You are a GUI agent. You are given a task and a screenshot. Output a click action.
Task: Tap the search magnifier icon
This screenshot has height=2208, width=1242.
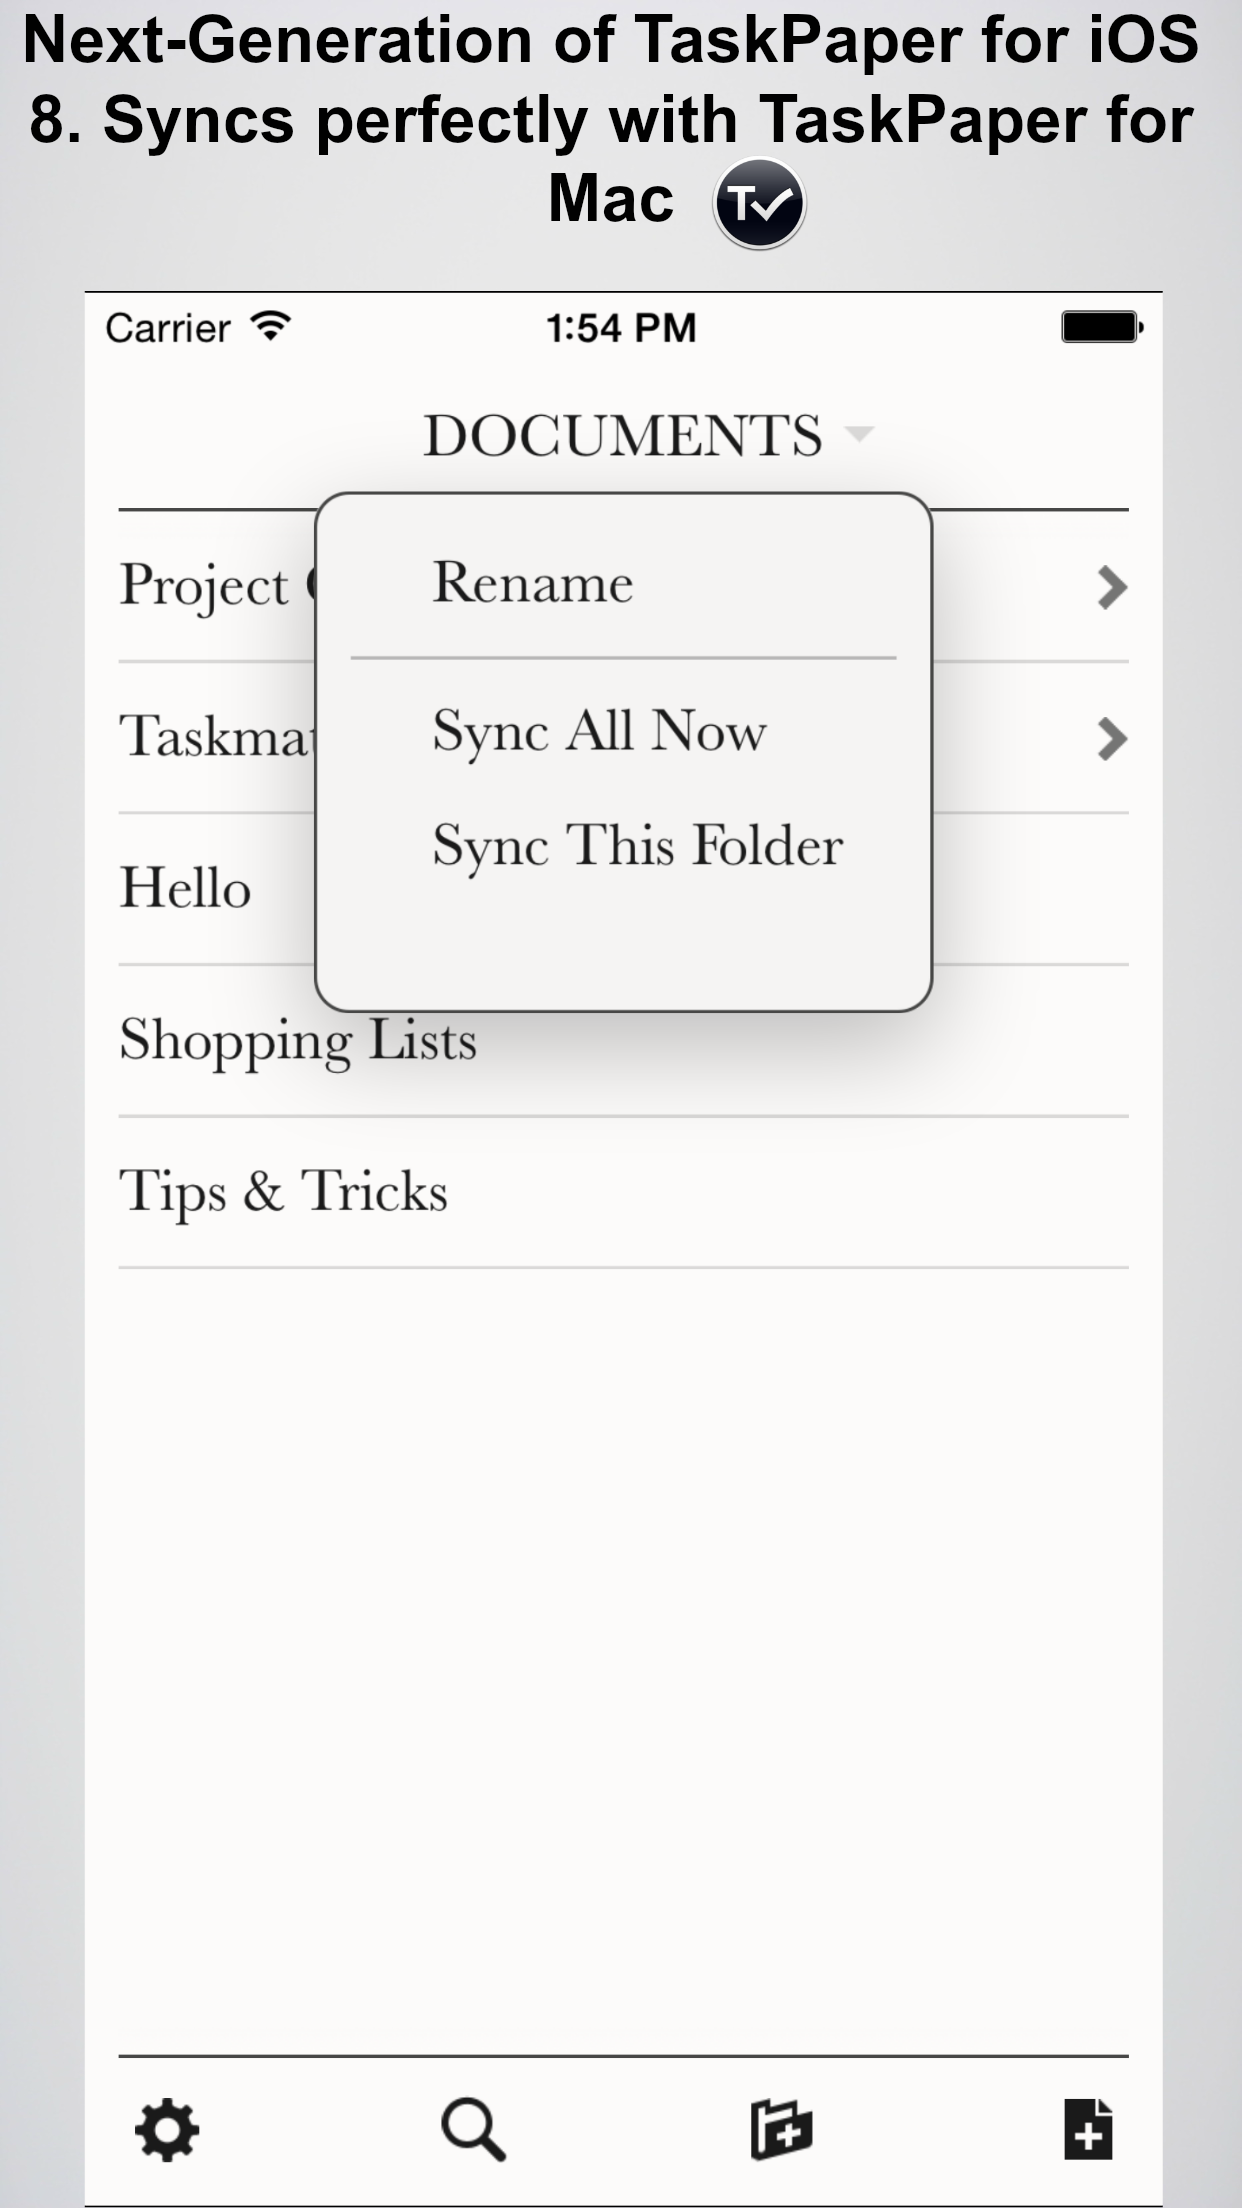click(x=473, y=2130)
